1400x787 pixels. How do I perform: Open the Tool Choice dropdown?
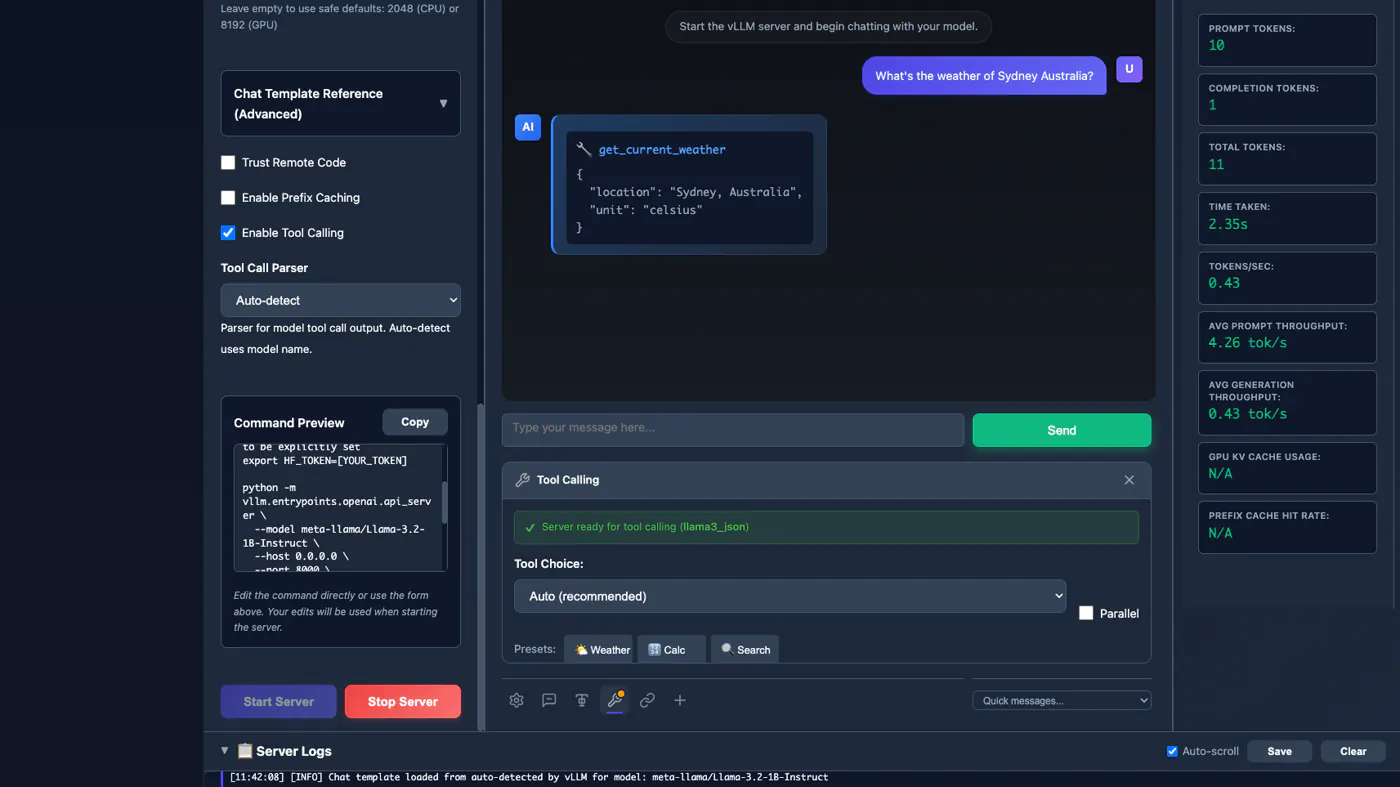click(790, 596)
